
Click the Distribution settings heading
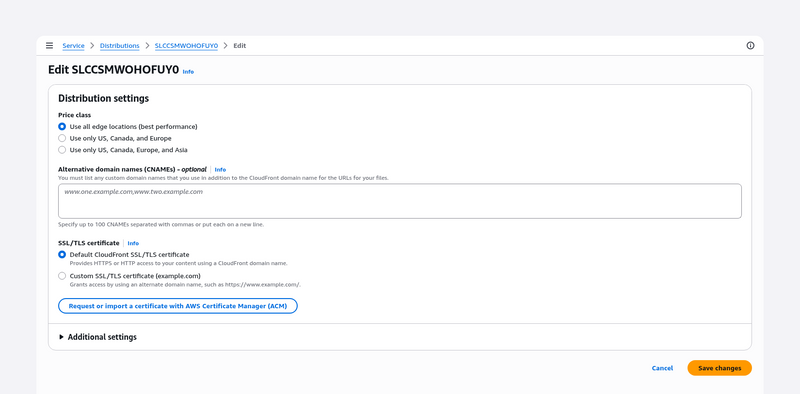point(104,98)
